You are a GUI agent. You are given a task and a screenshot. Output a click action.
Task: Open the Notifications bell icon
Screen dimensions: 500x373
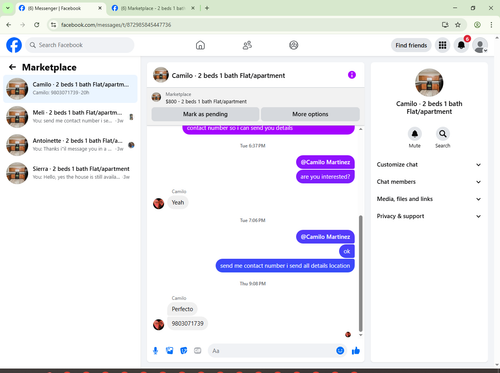point(461,45)
